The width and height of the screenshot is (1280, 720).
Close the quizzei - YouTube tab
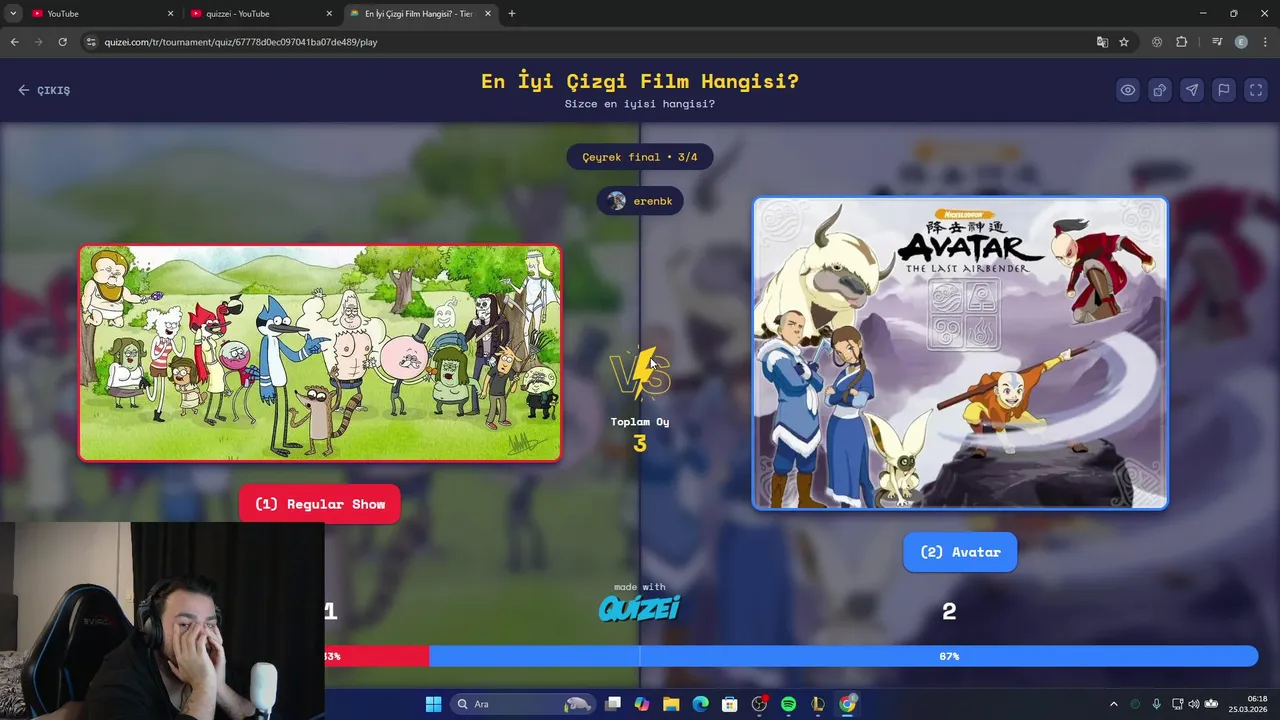(329, 14)
